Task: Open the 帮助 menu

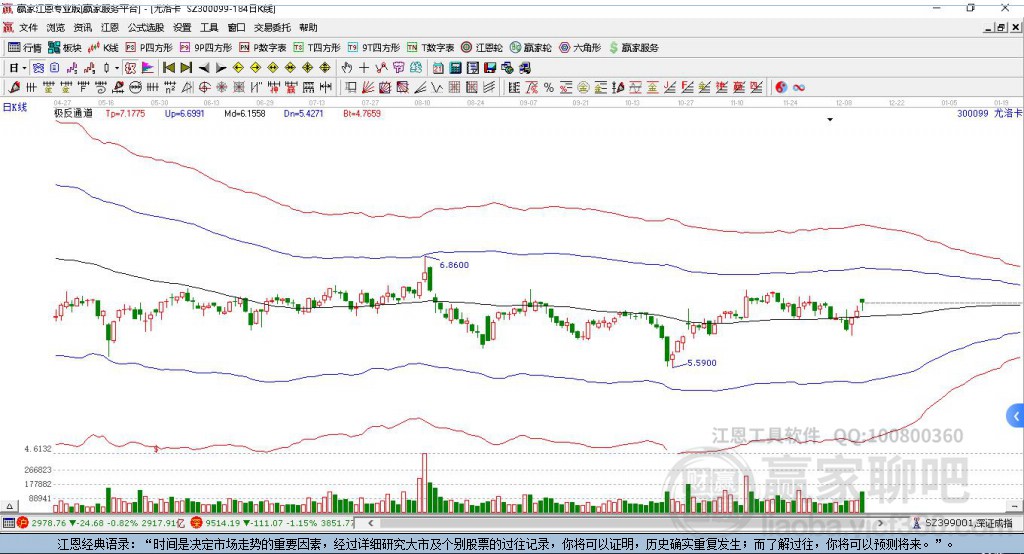Action: pos(308,27)
